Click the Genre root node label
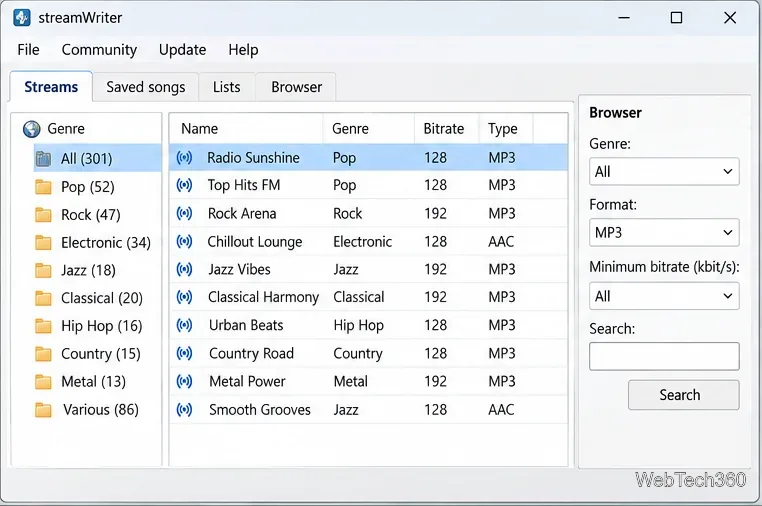 click(66, 129)
